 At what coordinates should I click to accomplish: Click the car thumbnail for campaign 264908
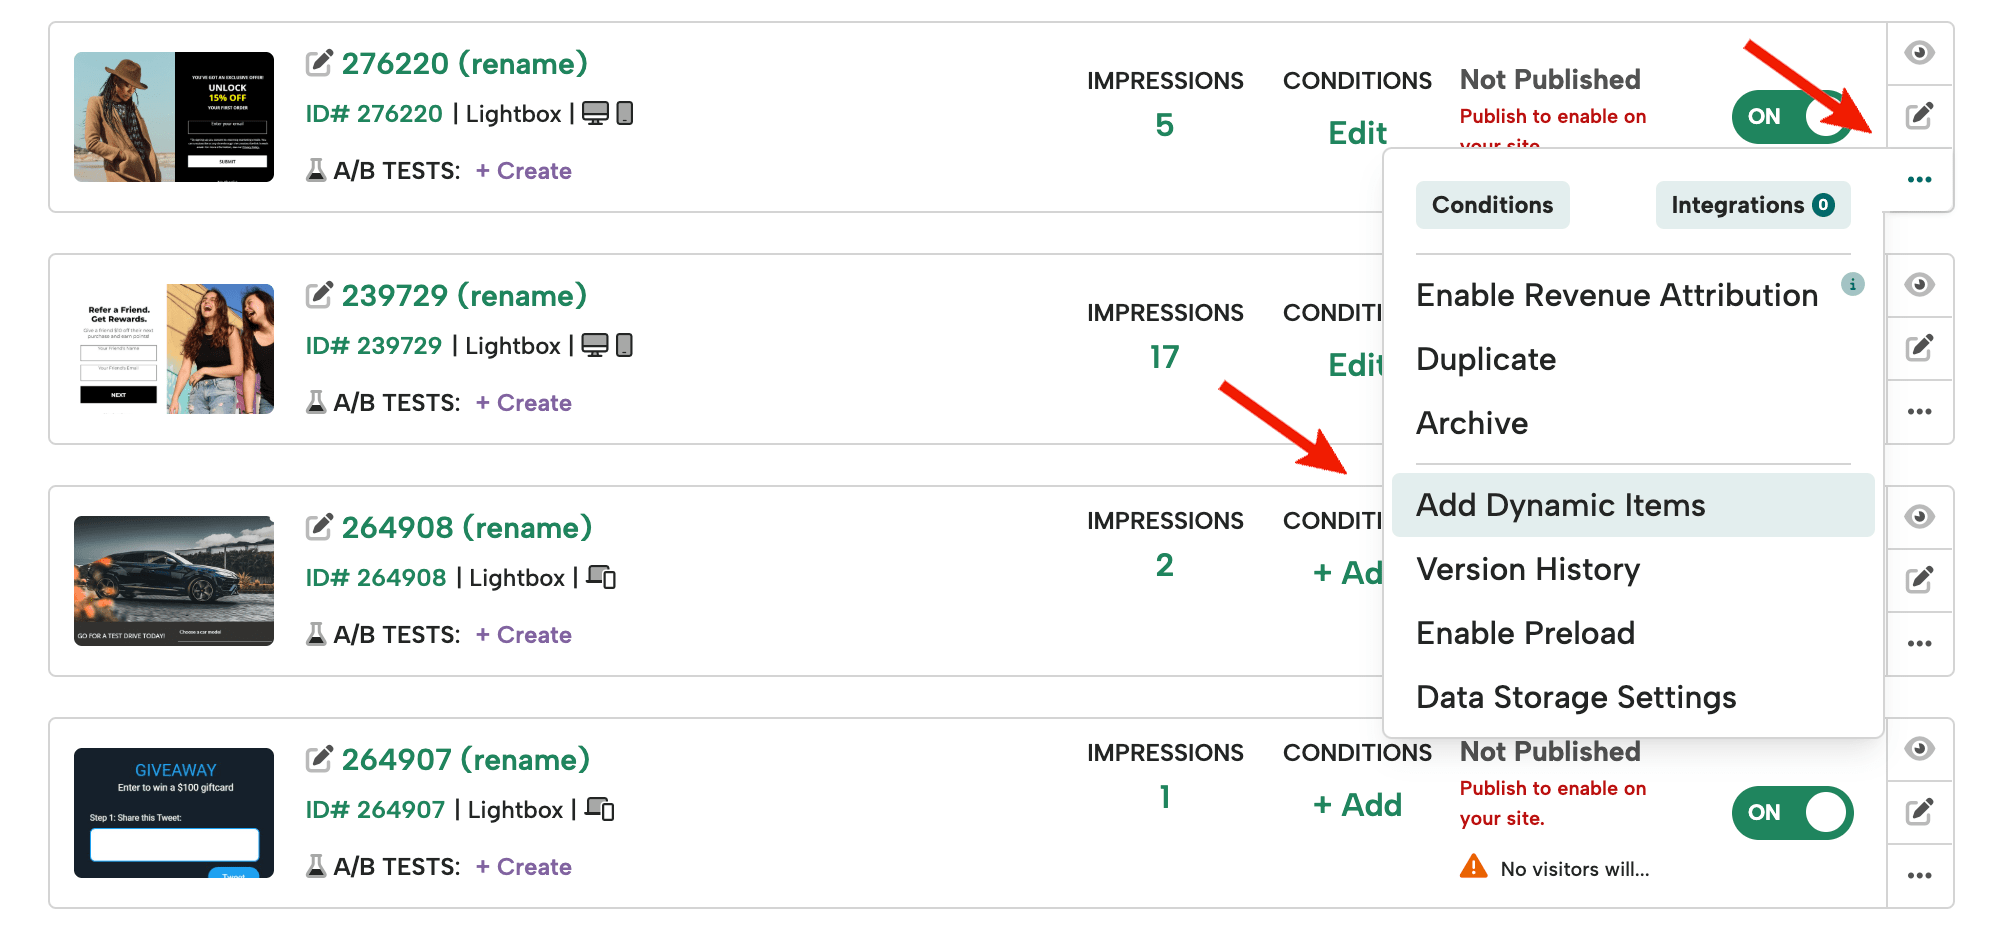click(174, 581)
